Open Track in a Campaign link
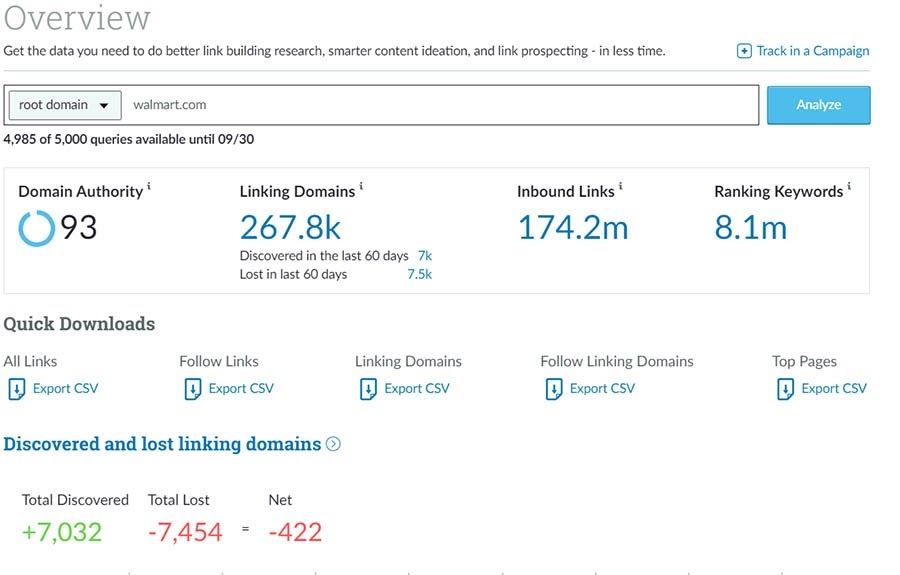Viewport: 900px width, 575px height. click(x=812, y=51)
